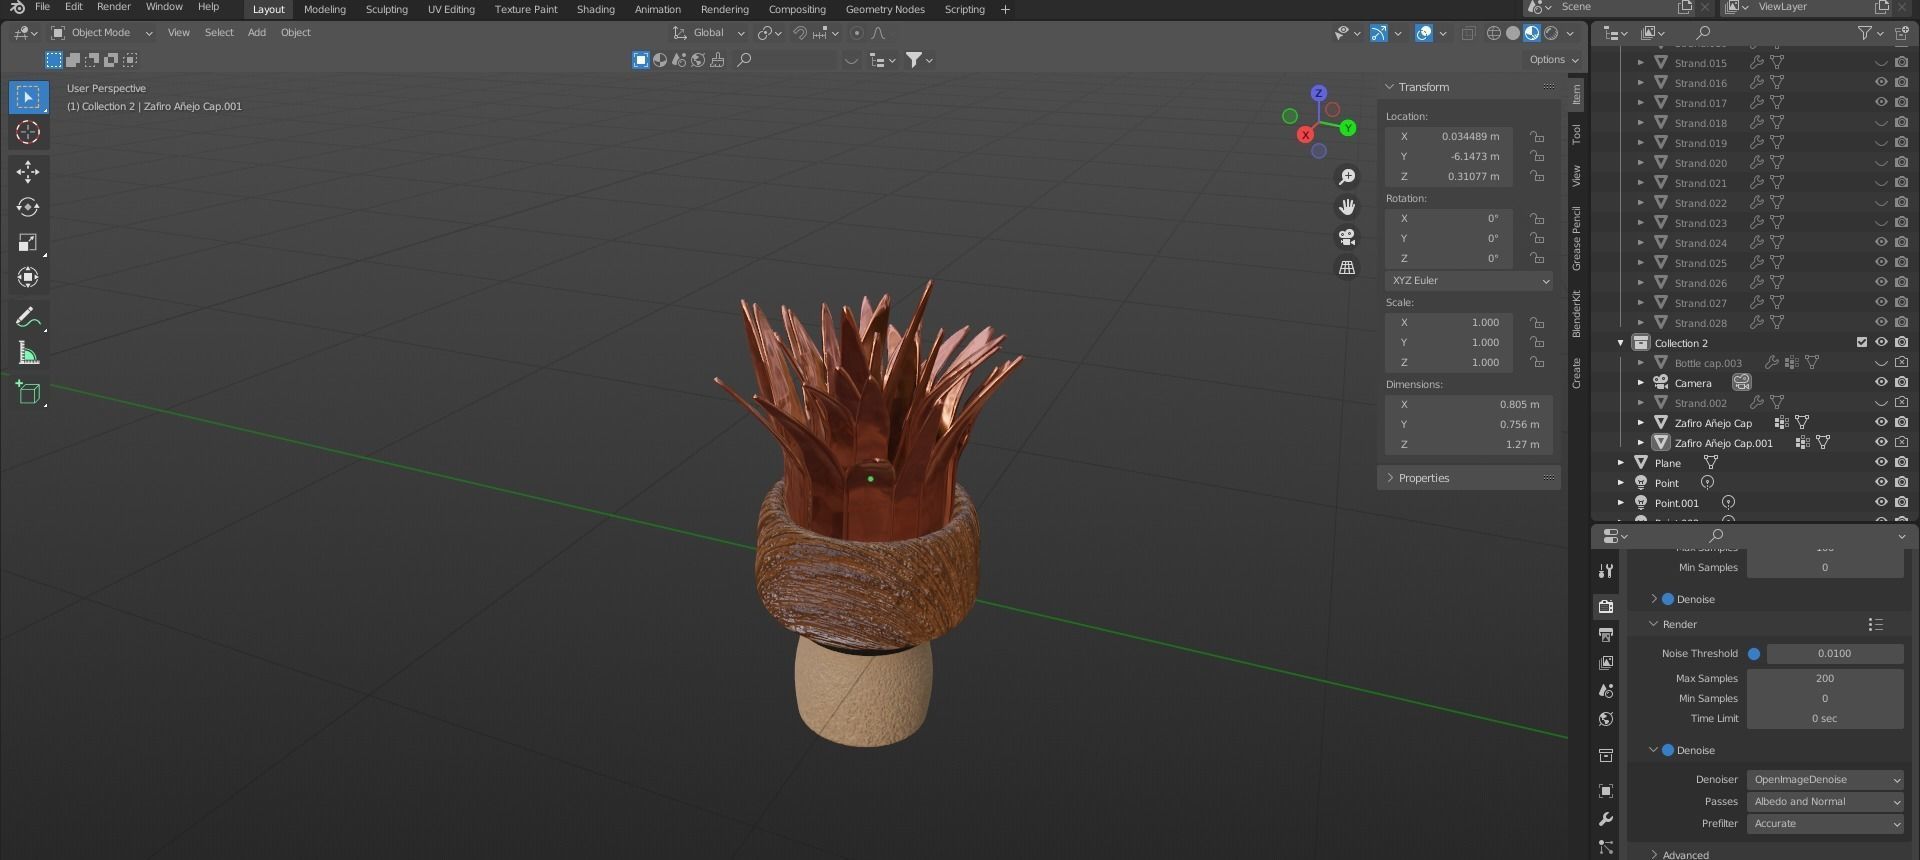Toggle the Noise Threshold checkbox
This screenshot has height=860, width=1920.
click(1754, 654)
